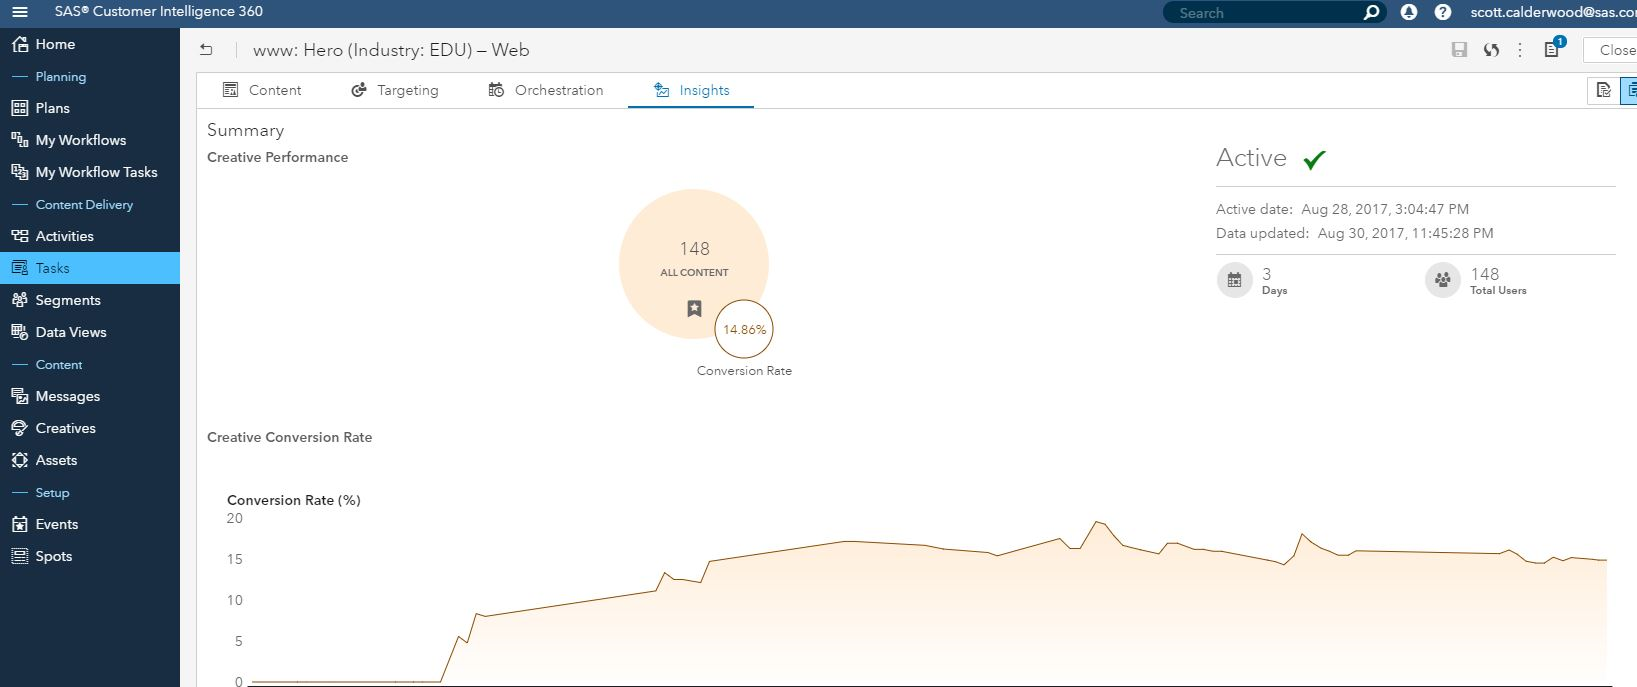Click the calendar Days icon

point(1234,280)
